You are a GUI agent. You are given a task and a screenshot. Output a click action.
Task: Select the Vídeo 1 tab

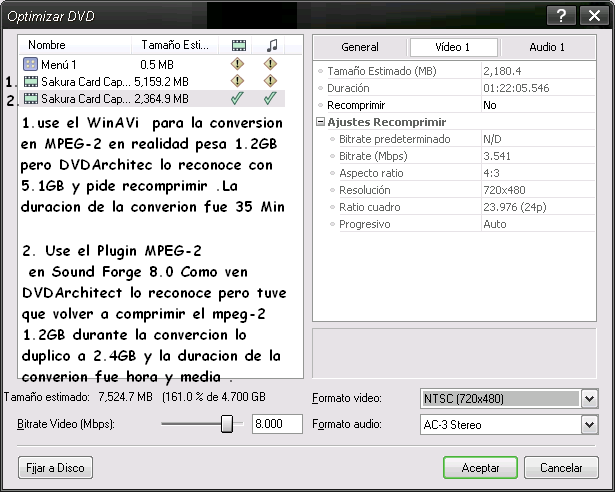click(453, 47)
